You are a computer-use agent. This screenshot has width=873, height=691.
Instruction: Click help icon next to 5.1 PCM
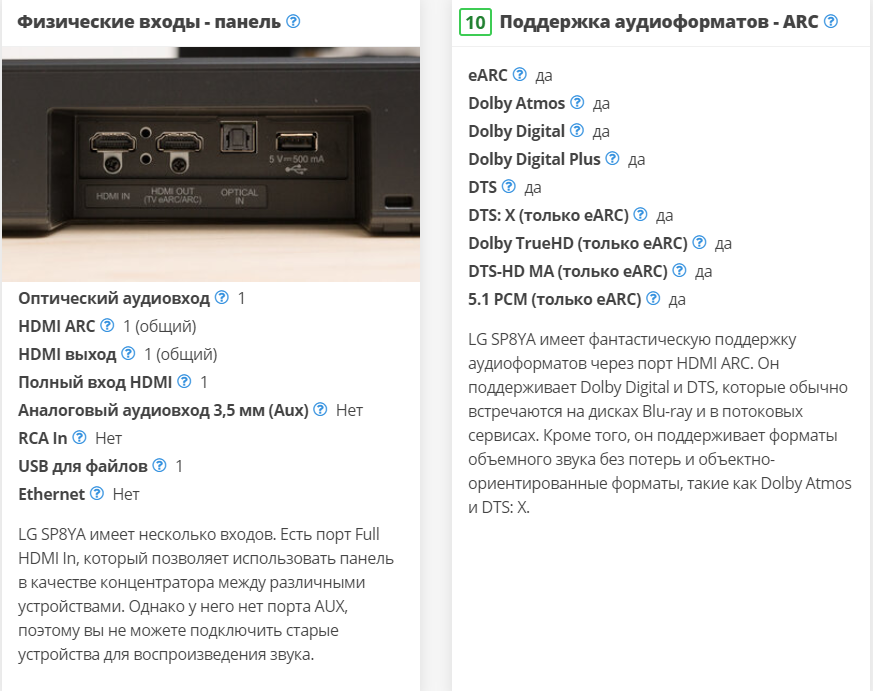[653, 298]
